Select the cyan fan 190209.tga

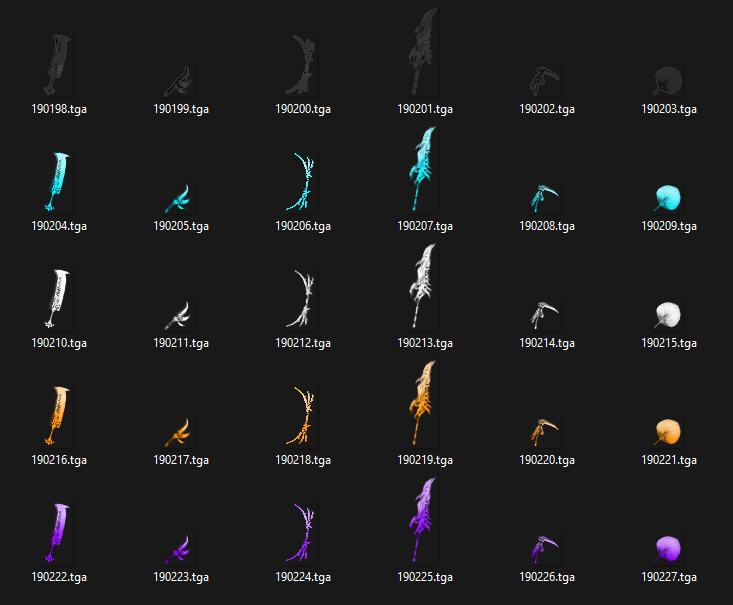pos(668,197)
